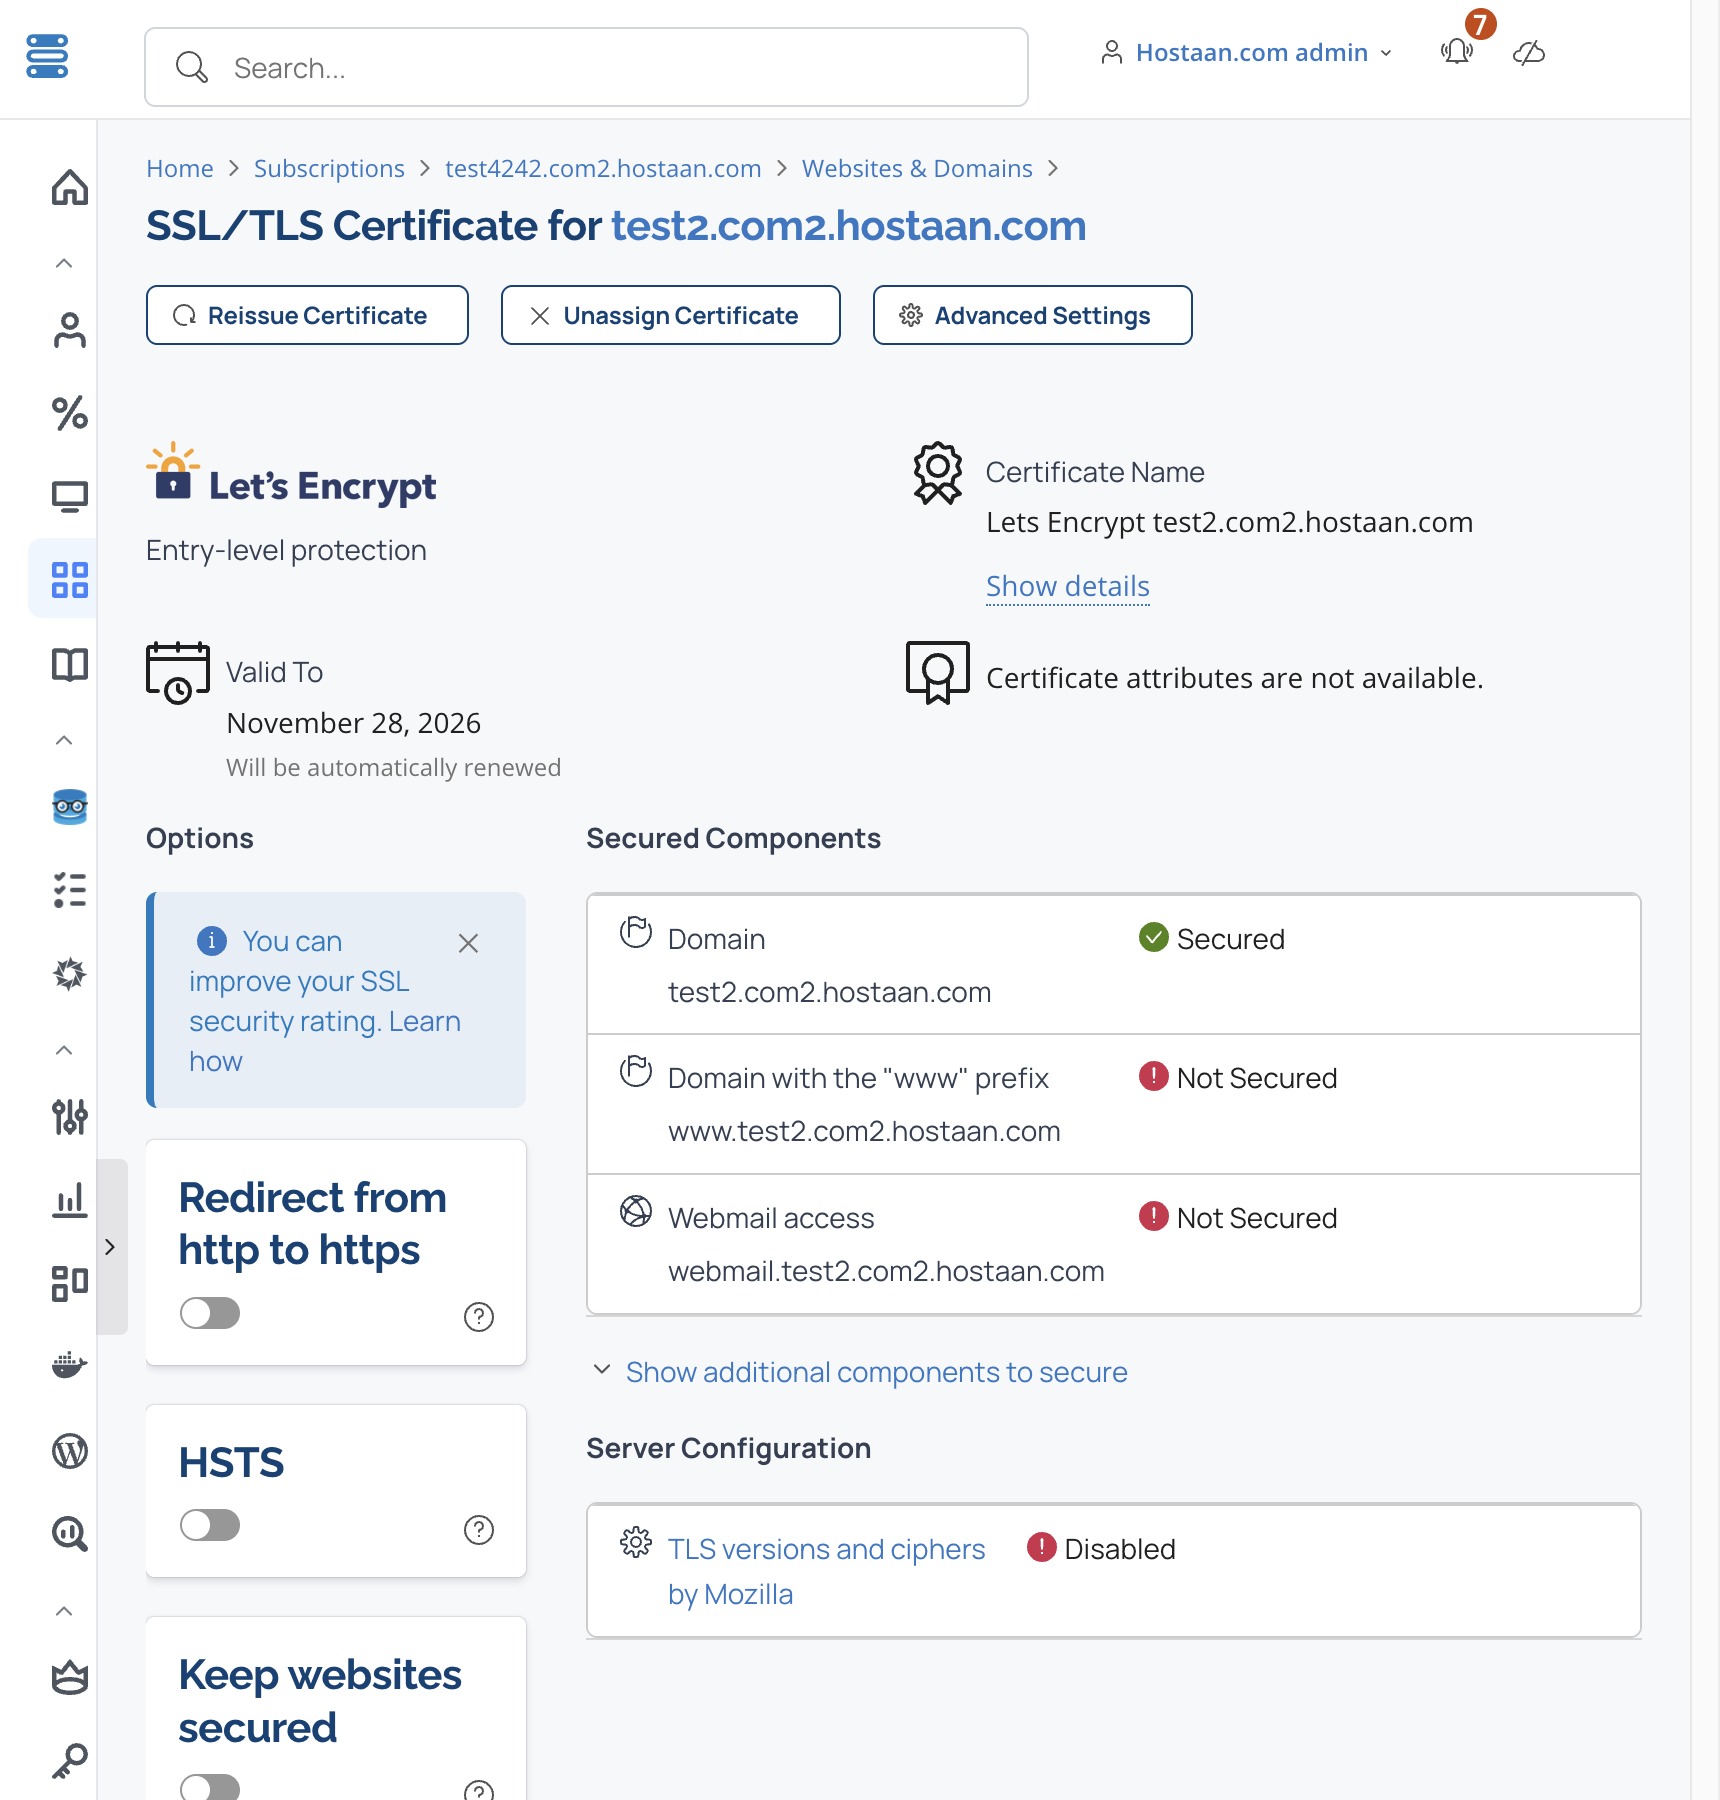Open the WordPress sidebar icon
This screenshot has width=1720, height=1800.
tap(69, 1450)
